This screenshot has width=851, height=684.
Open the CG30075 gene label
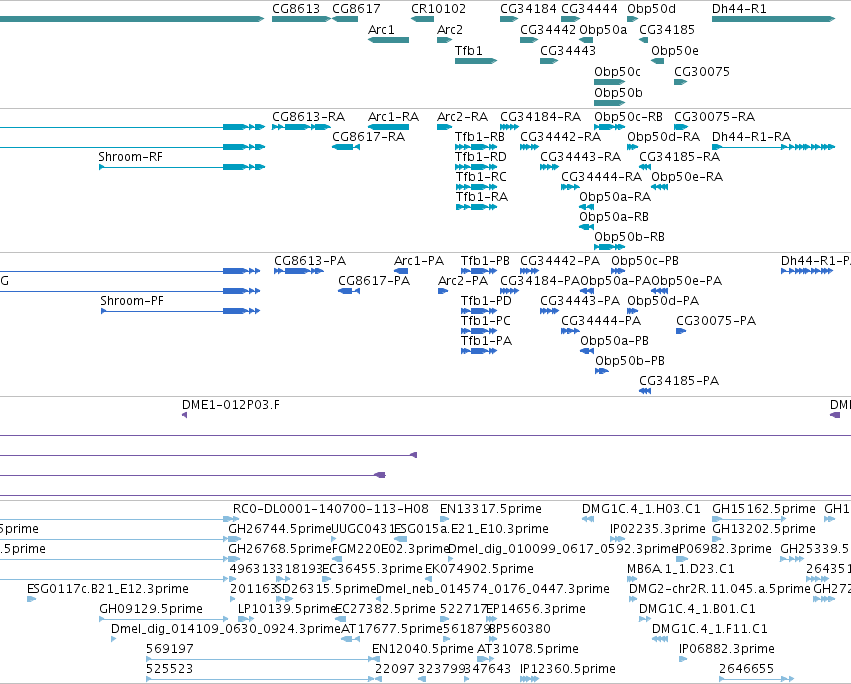click(702, 72)
